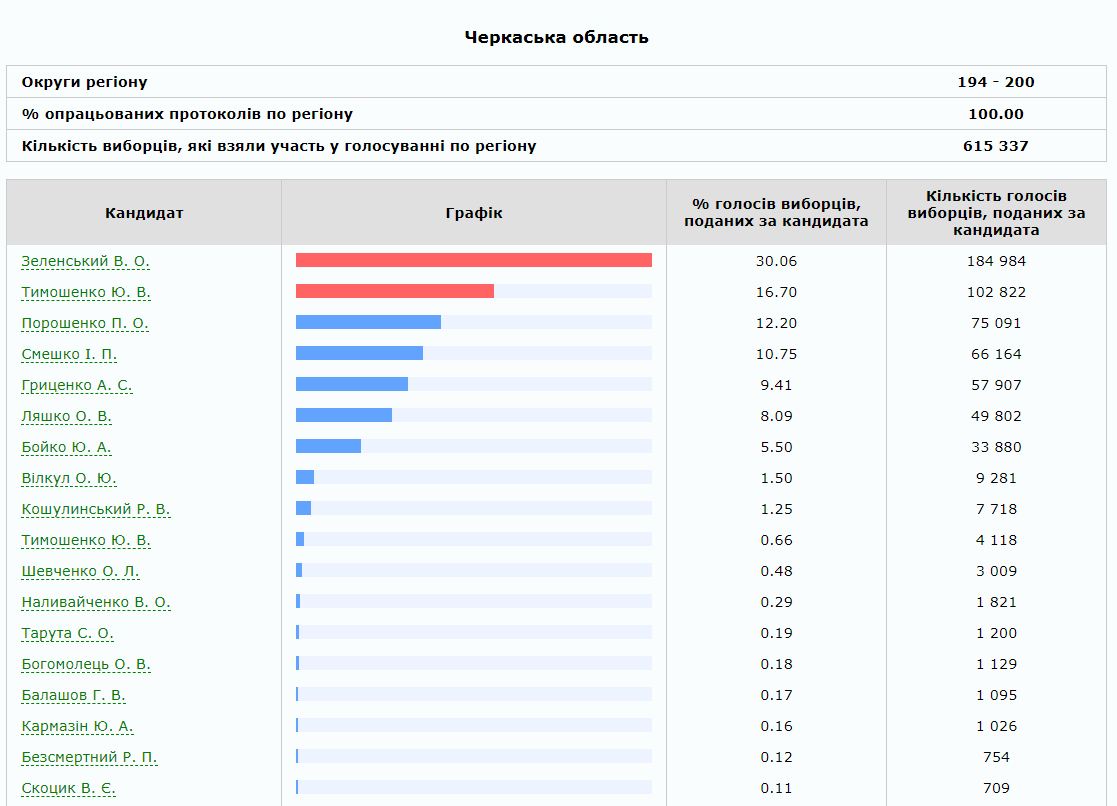1117x806 pixels.
Task: Click the Шевченко О. Л. link
Action: 81,571
